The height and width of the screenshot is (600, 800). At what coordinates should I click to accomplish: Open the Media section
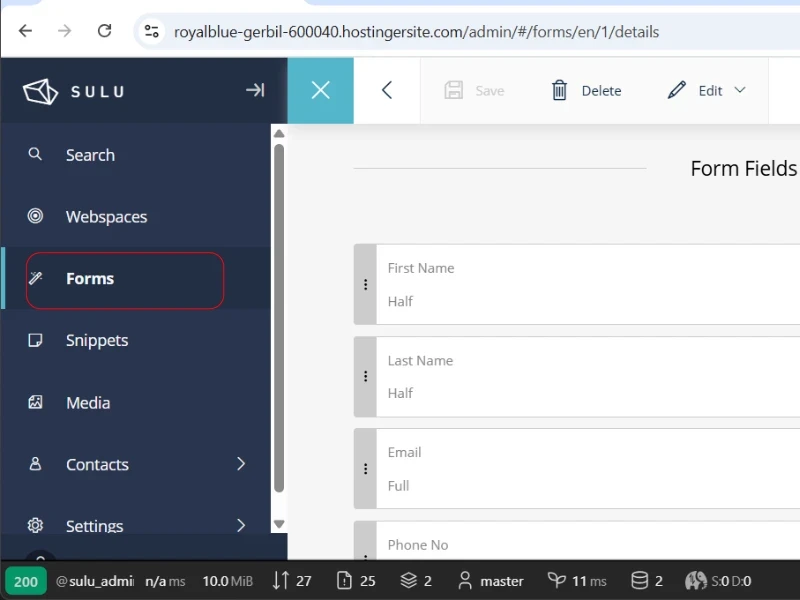[88, 403]
